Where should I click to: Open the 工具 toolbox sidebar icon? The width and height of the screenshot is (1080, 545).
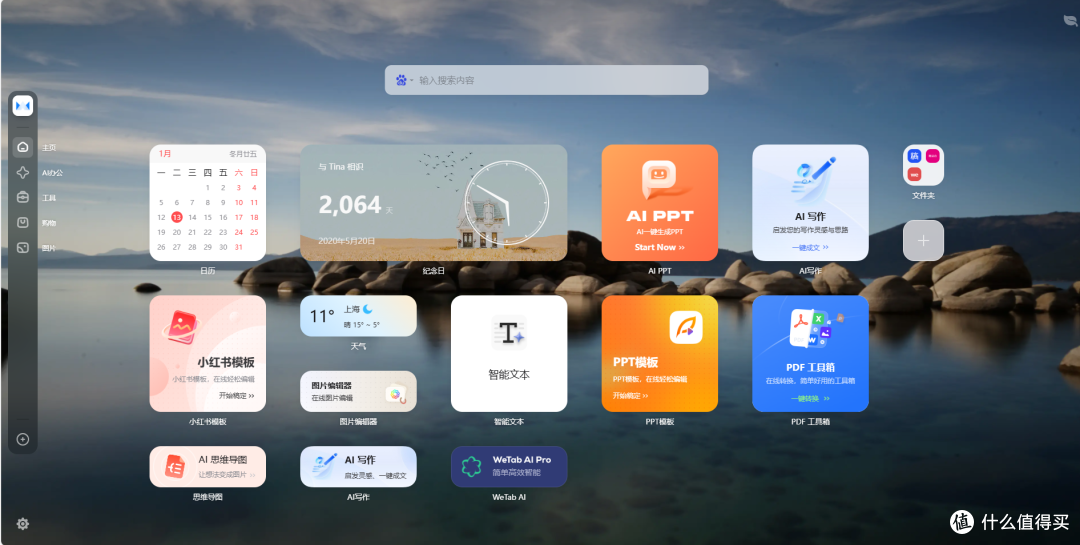point(23,198)
